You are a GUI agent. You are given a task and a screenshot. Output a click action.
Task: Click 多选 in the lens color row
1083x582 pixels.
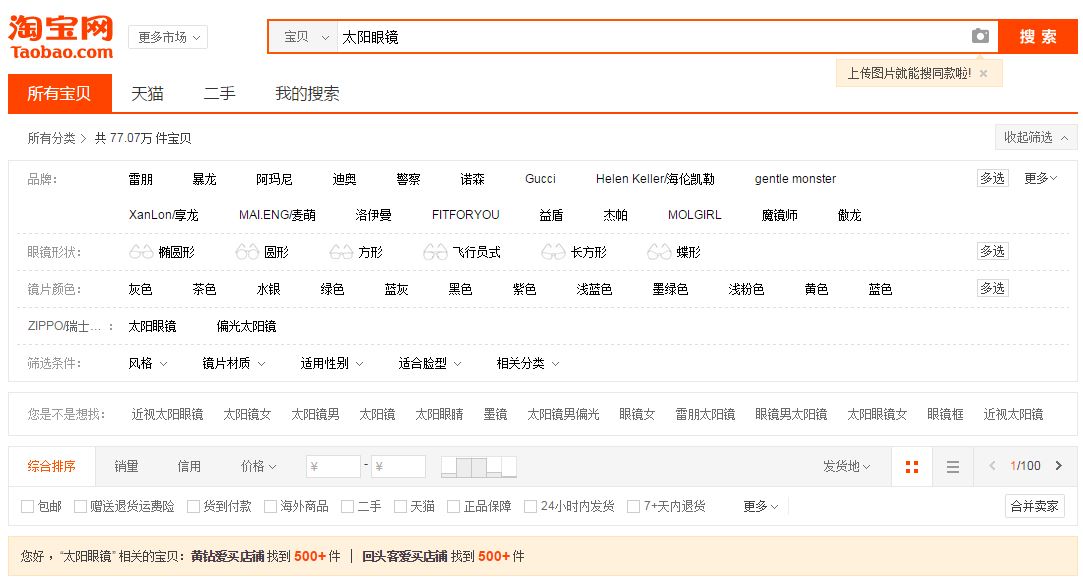[x=993, y=288]
